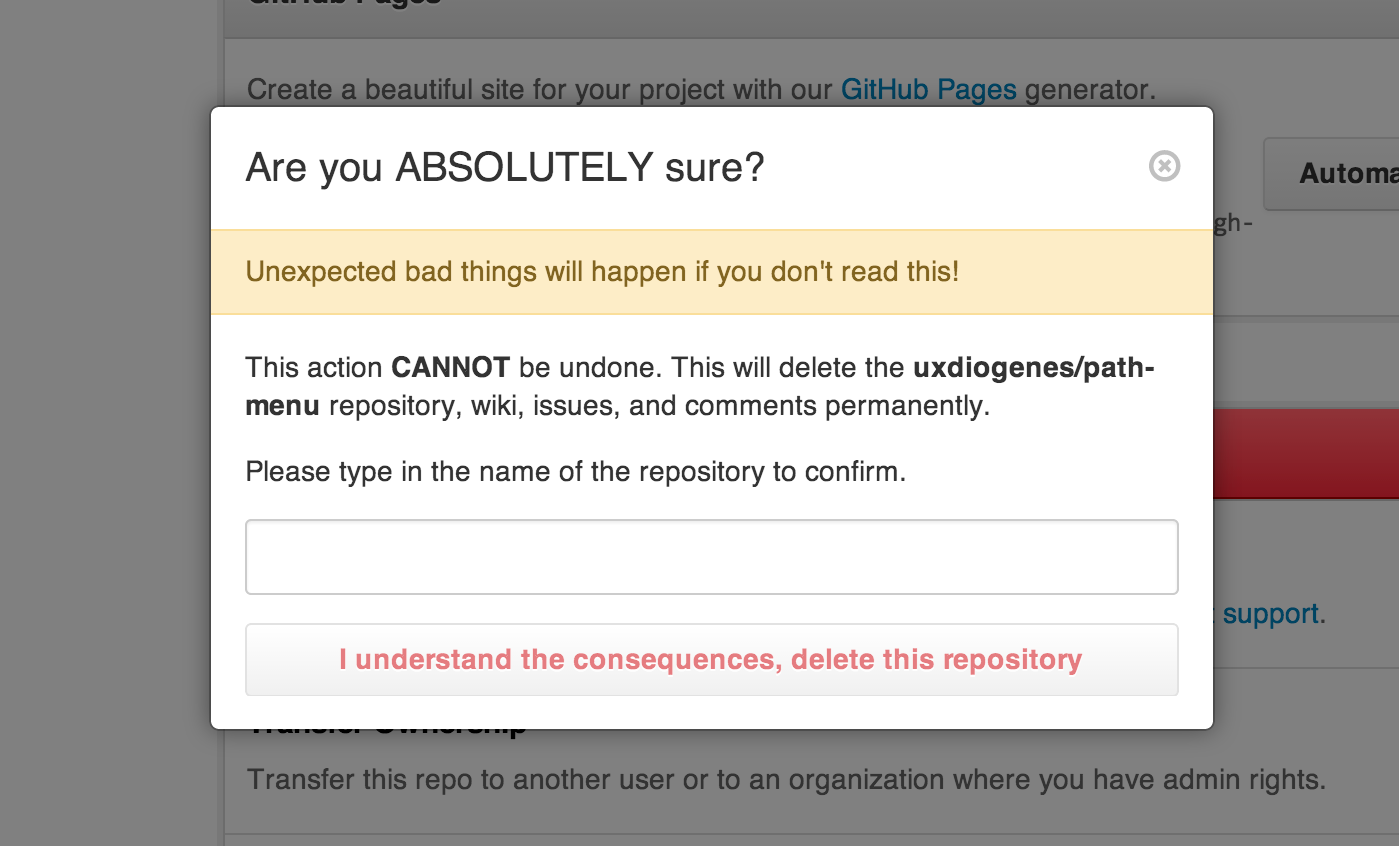
Task: Click the repository name confirmation field
Action: (710, 556)
